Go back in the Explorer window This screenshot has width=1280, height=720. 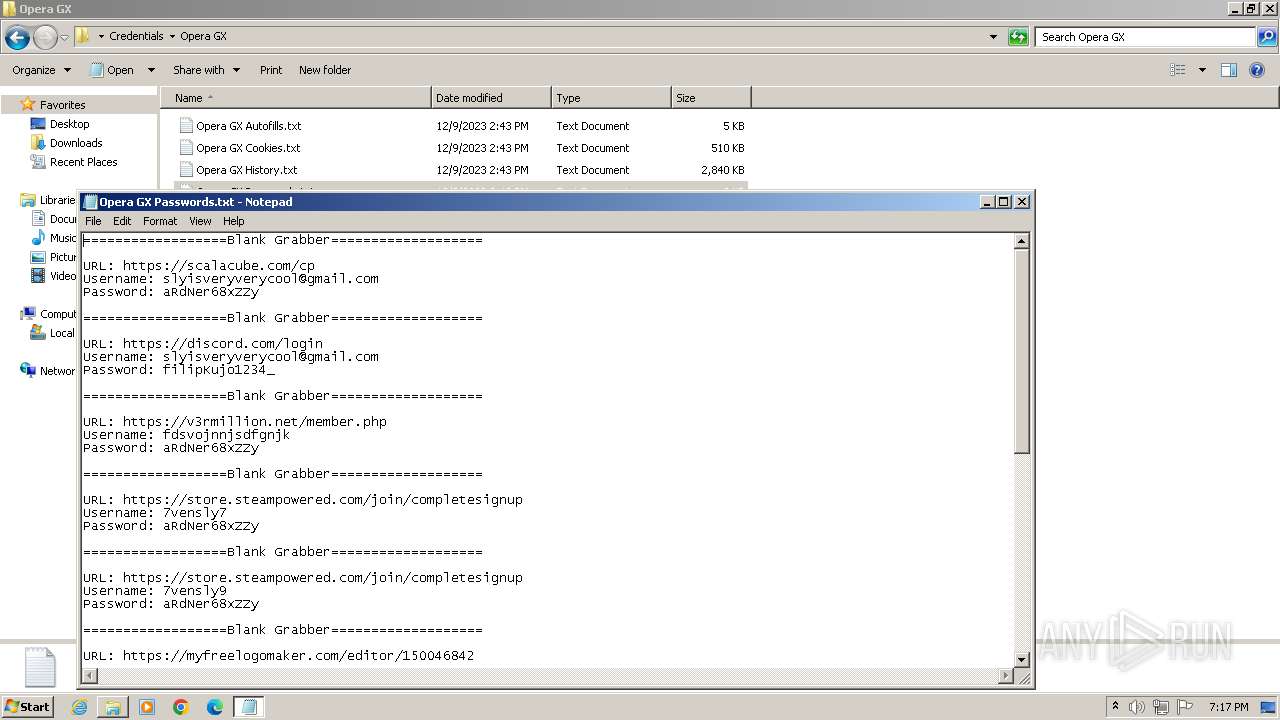(17, 38)
